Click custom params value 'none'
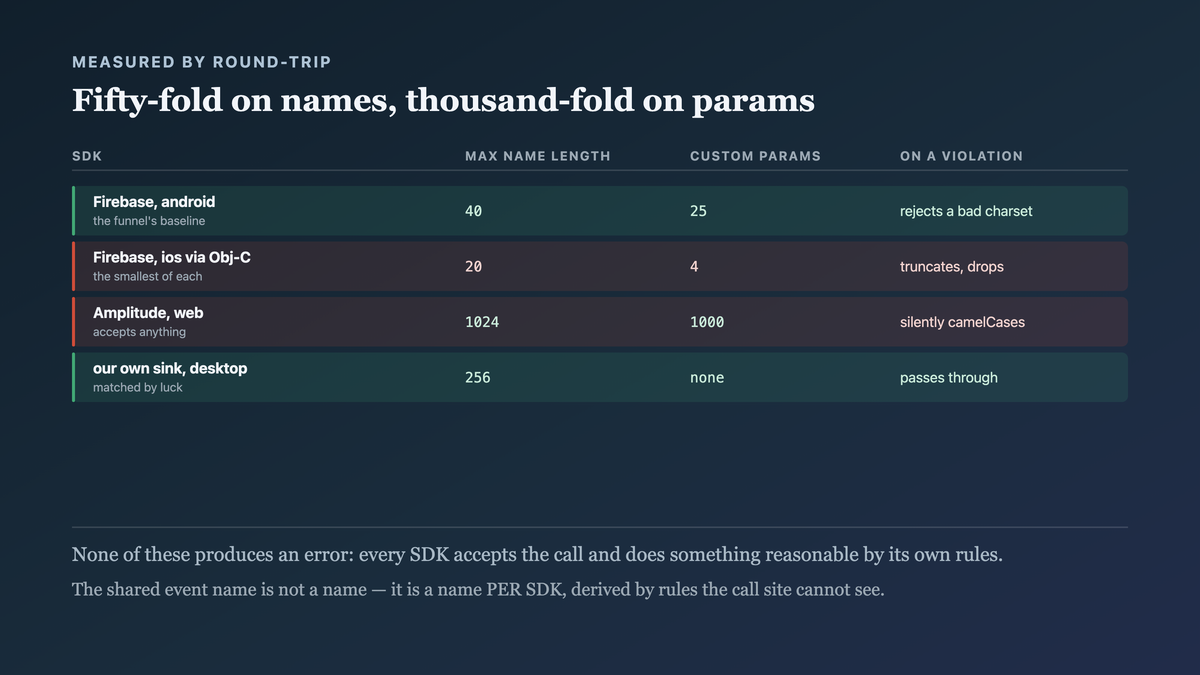The image size is (1200, 675). (707, 378)
